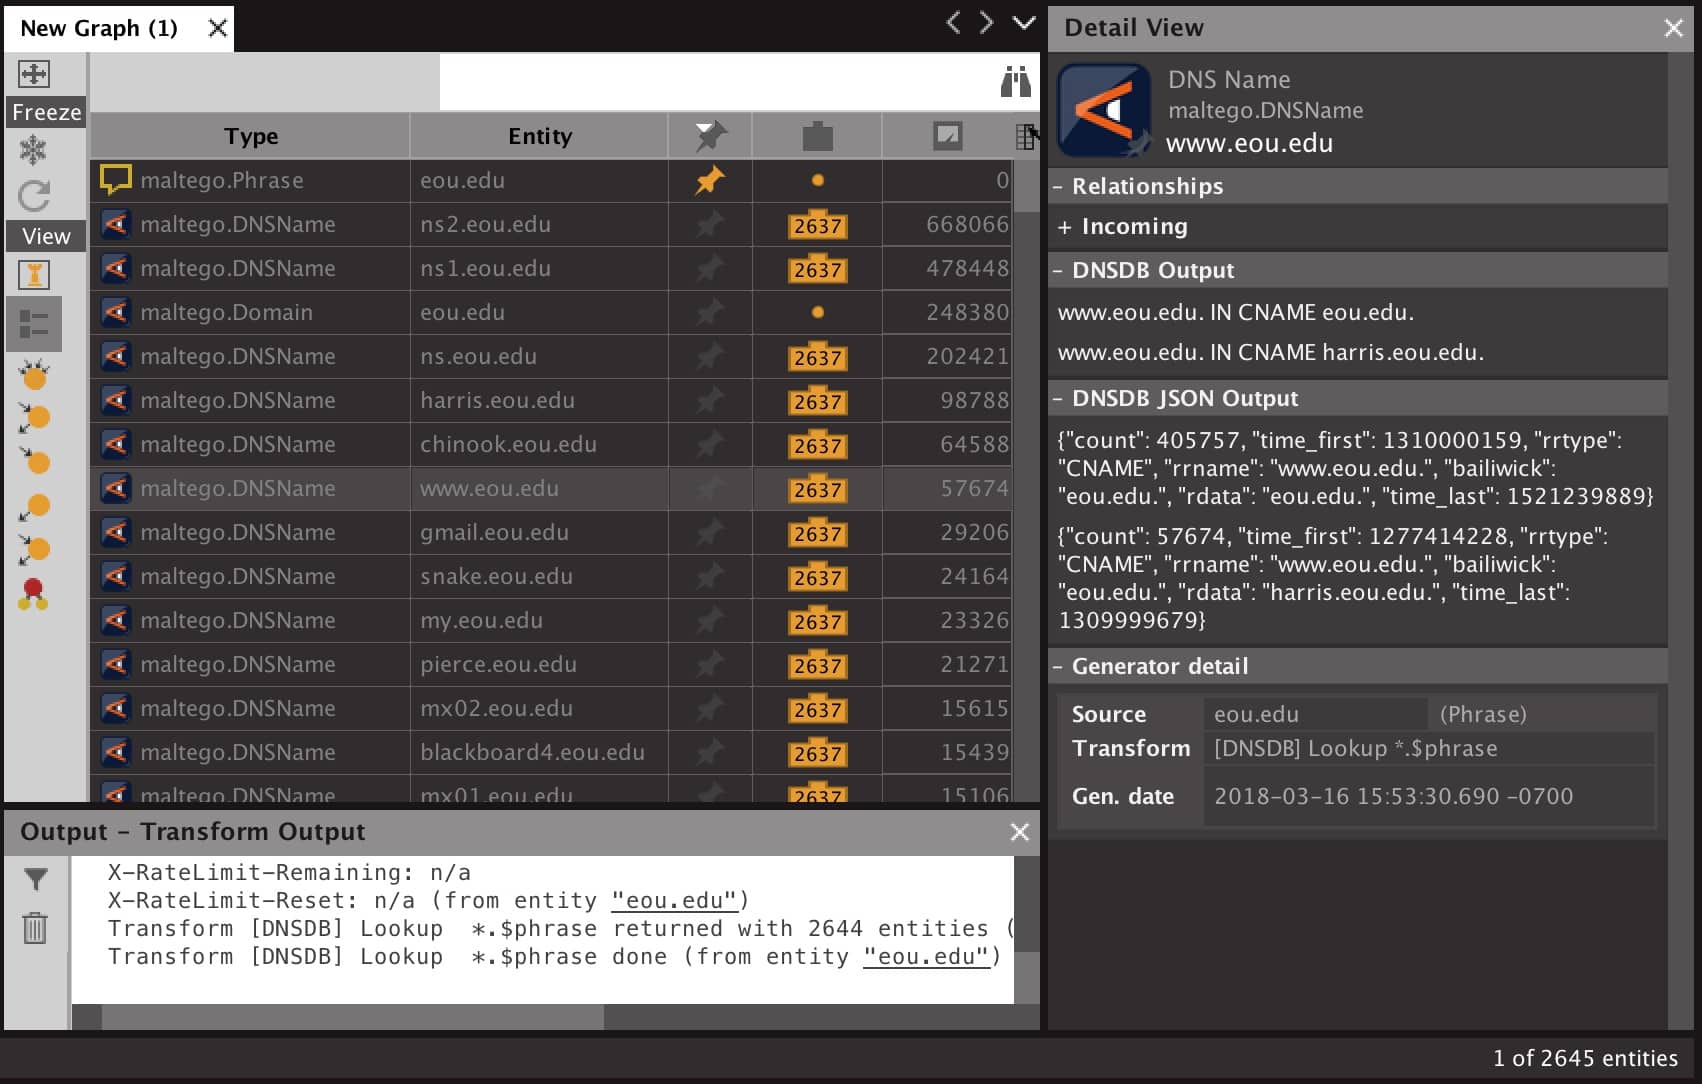Click the Freeze label button
The height and width of the screenshot is (1084, 1702).
click(46, 112)
